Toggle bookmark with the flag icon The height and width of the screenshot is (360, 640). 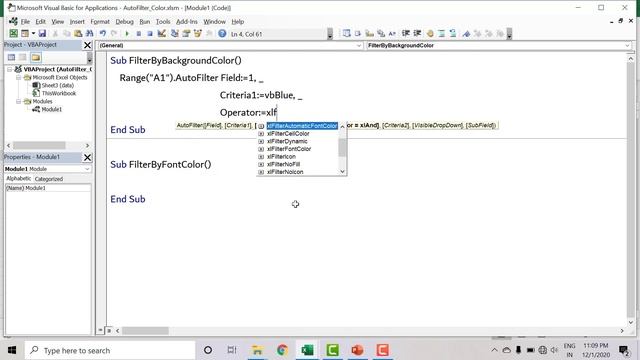tap(466, 34)
